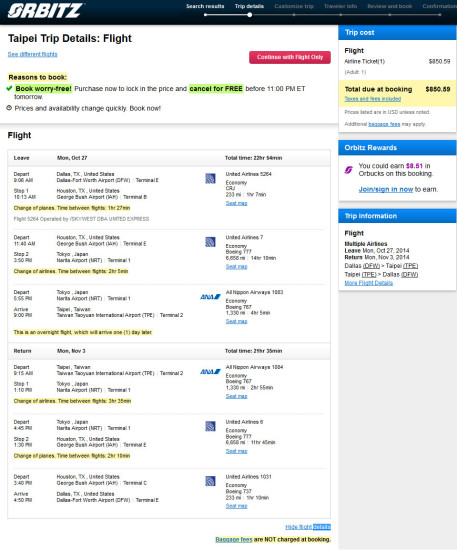Click 'Mon, Nov 3' return date
This screenshot has width=457, height=550.
[71, 351]
